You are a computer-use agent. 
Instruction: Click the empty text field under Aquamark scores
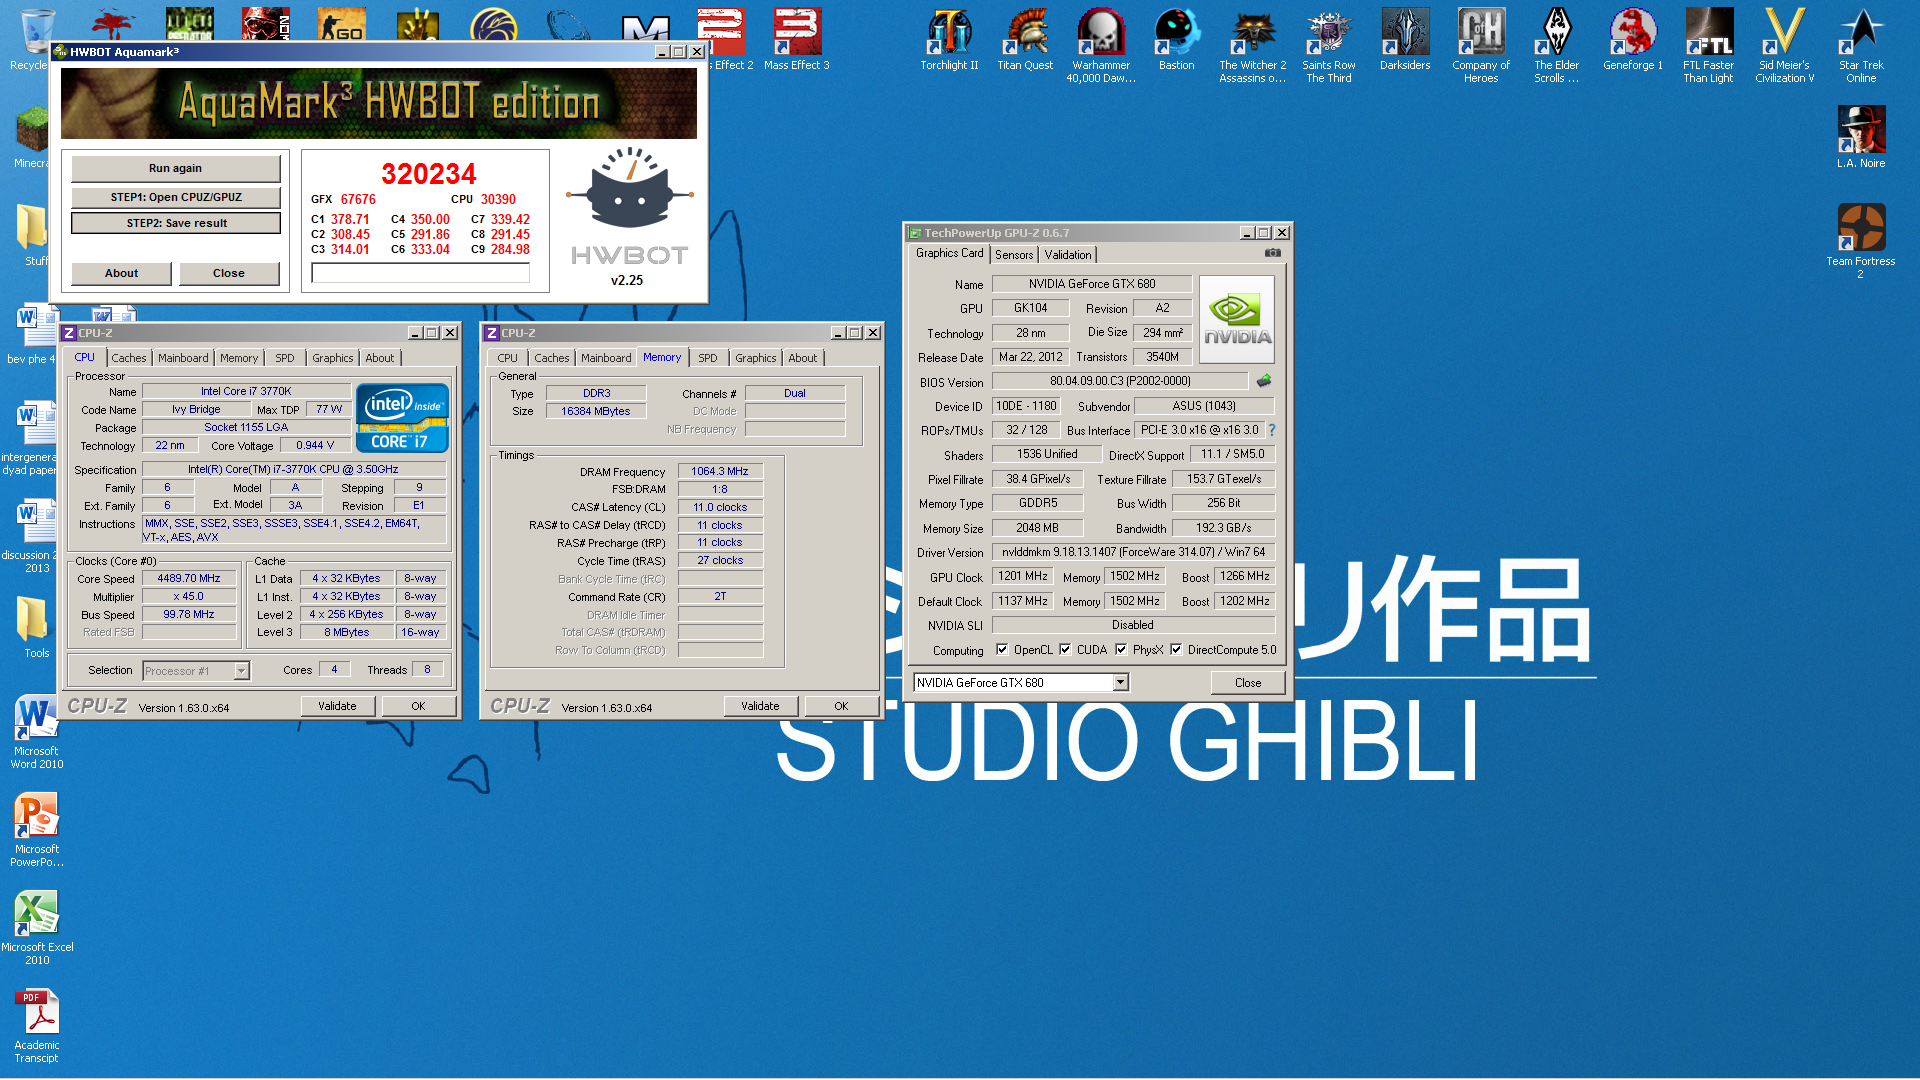(420, 273)
